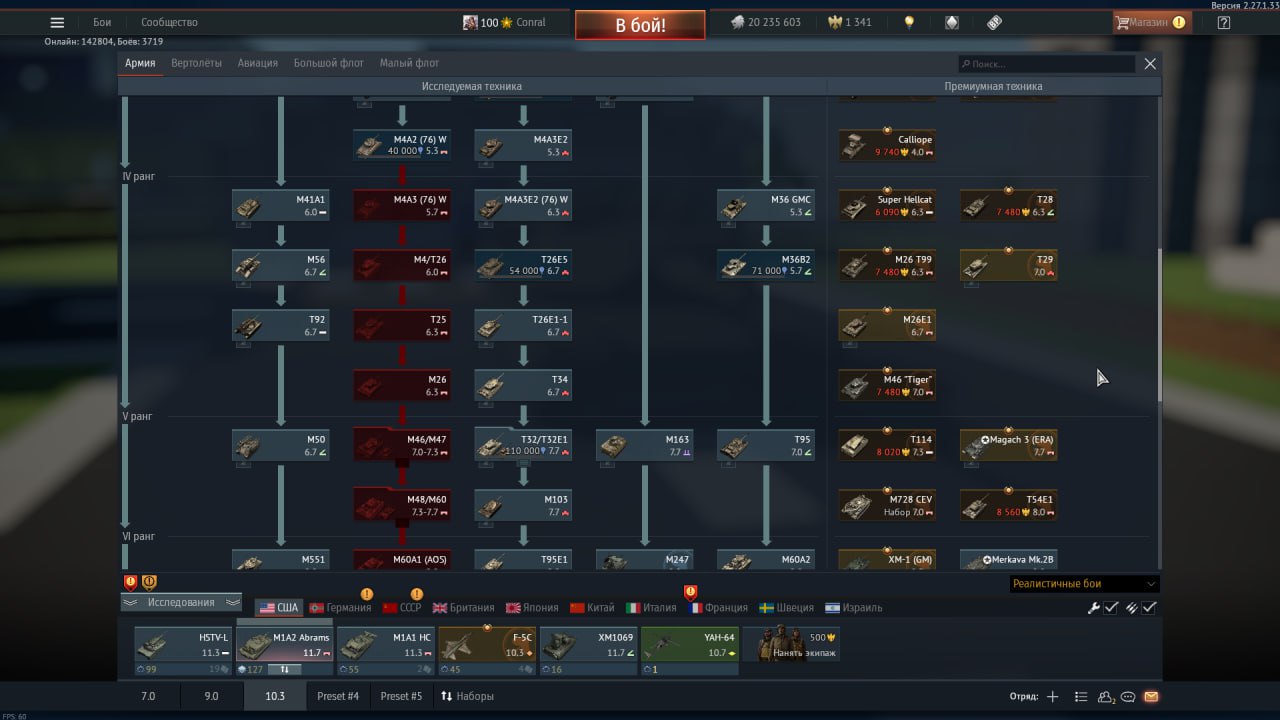Select the M4A2 (76) W tank card
Image resolution: width=1280 pixels, height=720 pixels.
[x=402, y=146]
